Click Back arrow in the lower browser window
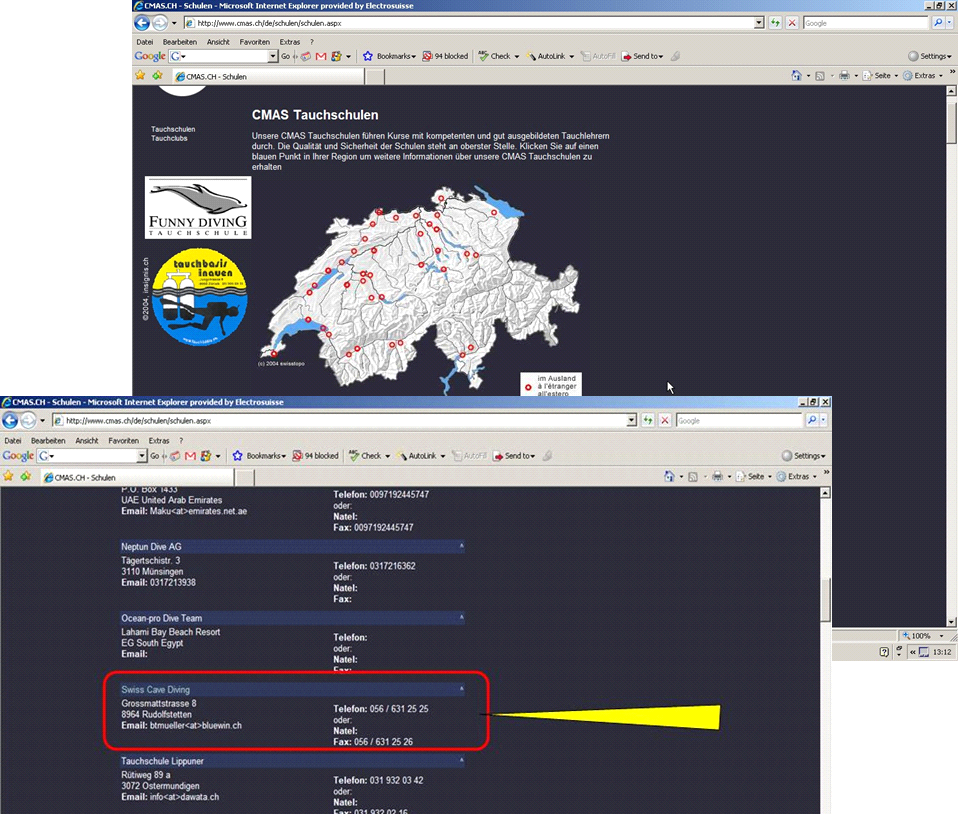 pyautogui.click(x=10, y=421)
